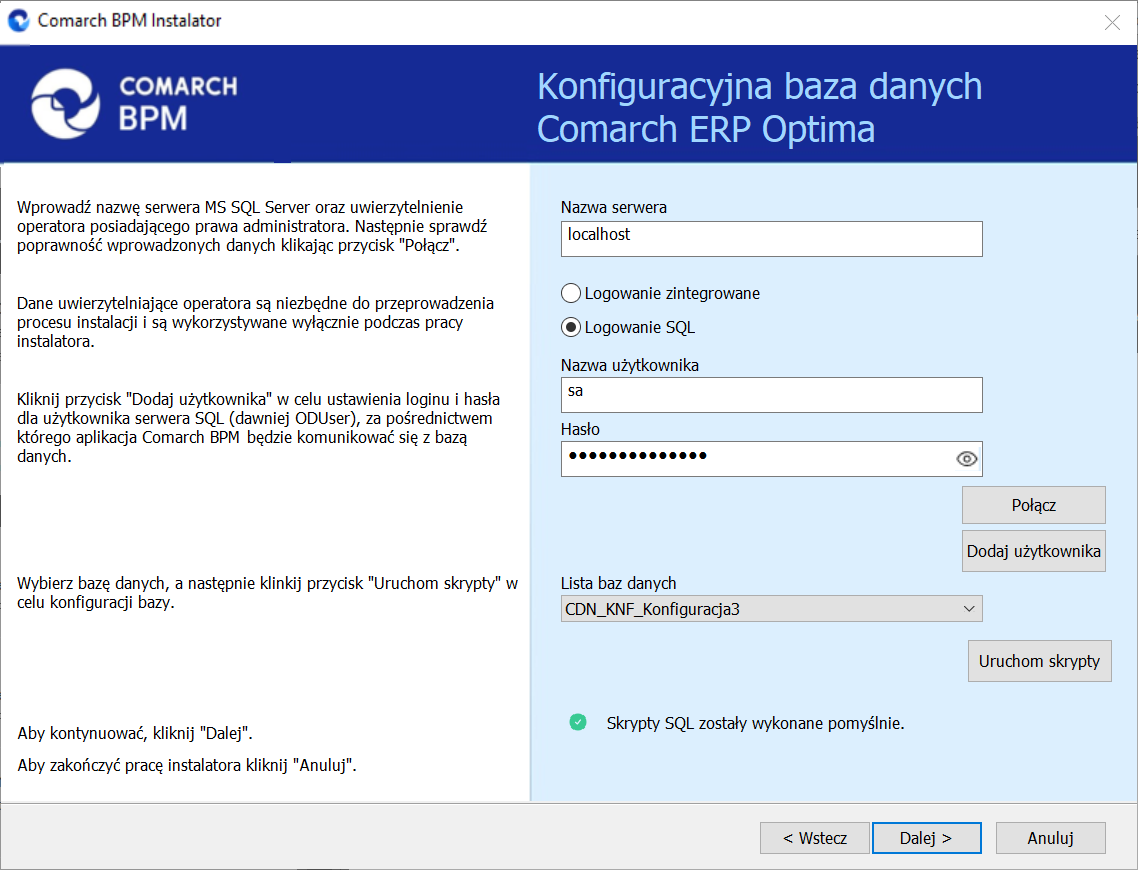The image size is (1138, 870).
Task: Click the "Hasło" label
Action: pos(581,430)
